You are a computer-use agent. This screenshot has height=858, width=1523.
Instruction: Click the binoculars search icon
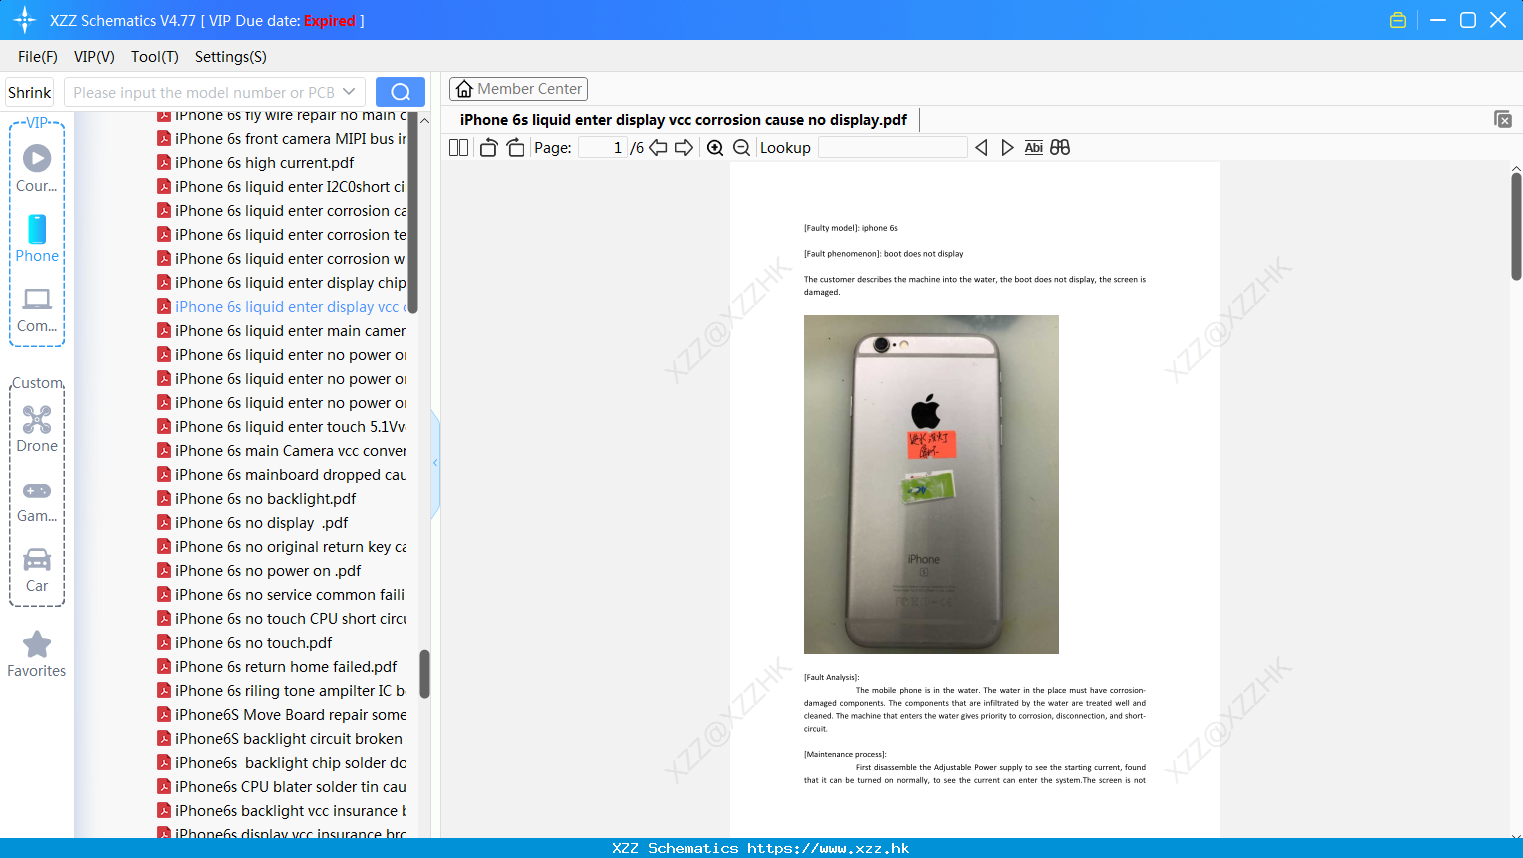tap(1060, 148)
